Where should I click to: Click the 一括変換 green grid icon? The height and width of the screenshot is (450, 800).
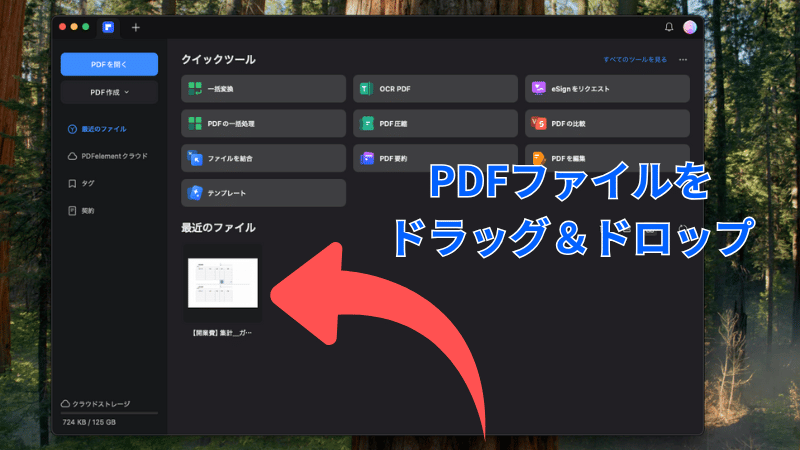[195, 89]
